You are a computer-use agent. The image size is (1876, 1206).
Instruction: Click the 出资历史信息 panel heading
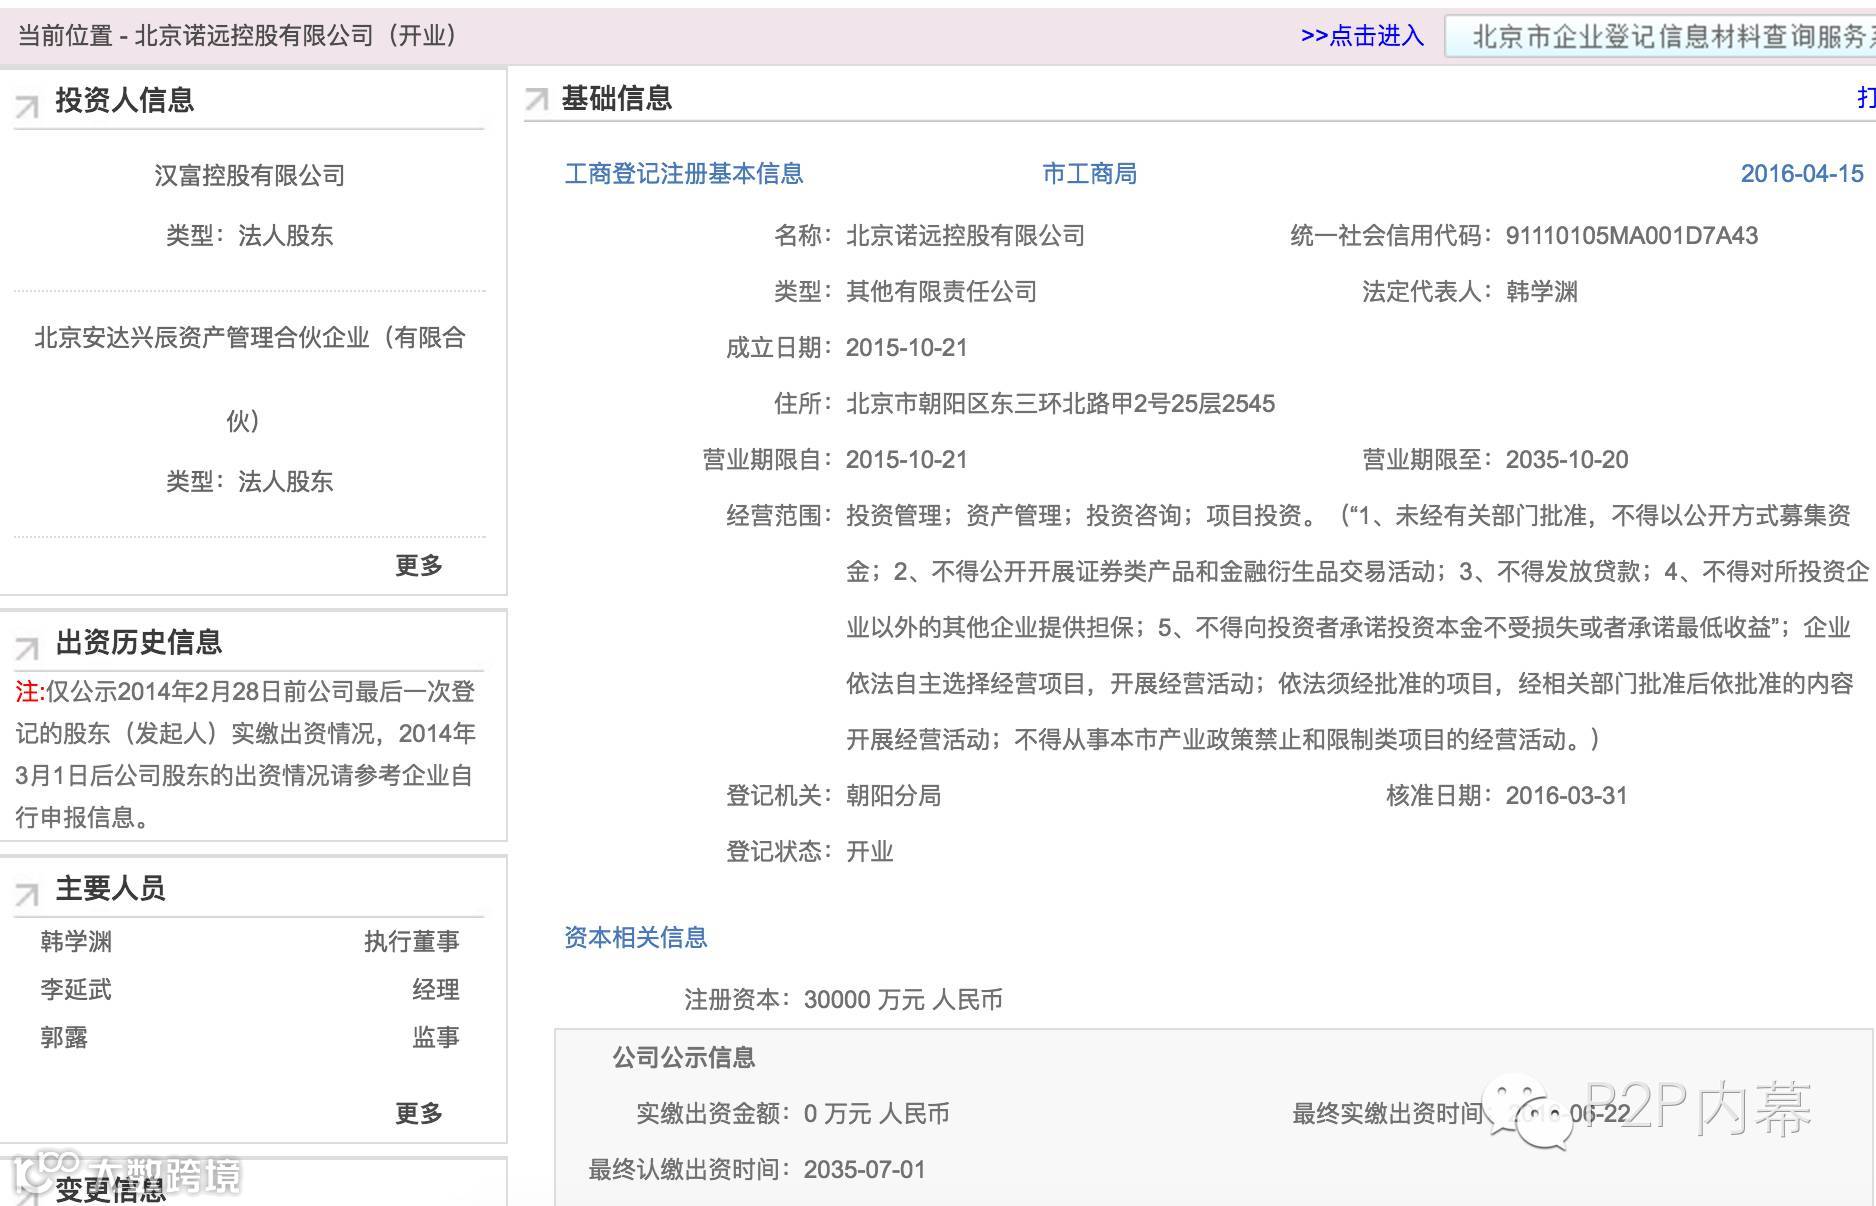tap(138, 642)
